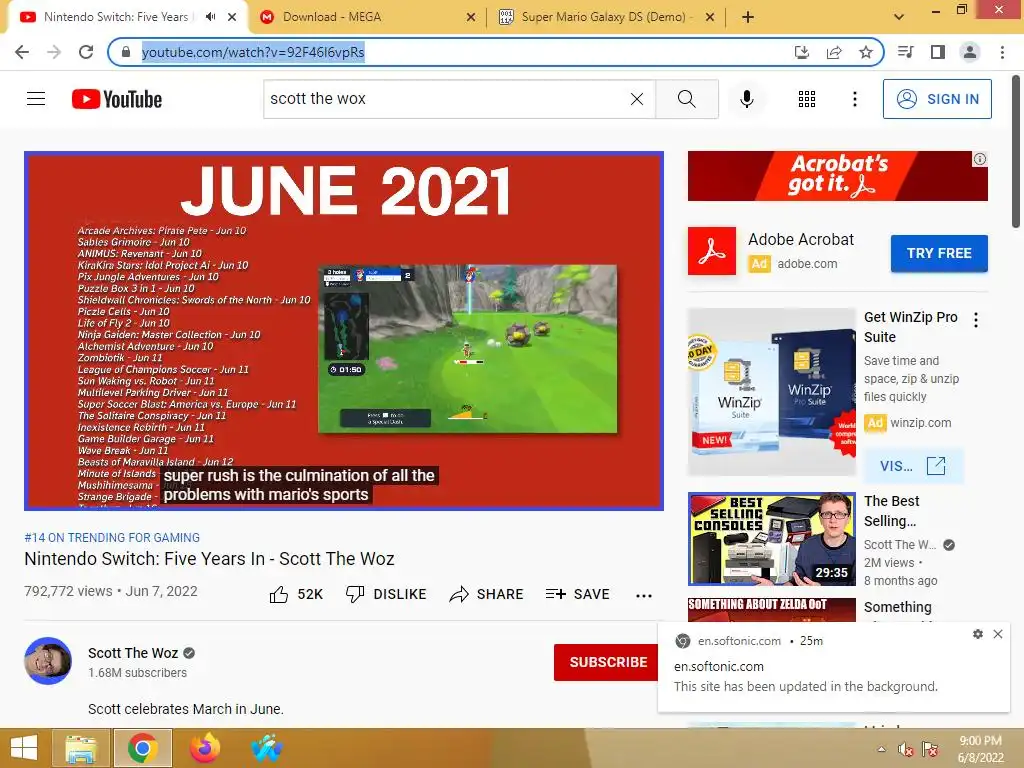Switch to Download - MEGA tab
The width and height of the screenshot is (1024, 768).
[368, 17]
